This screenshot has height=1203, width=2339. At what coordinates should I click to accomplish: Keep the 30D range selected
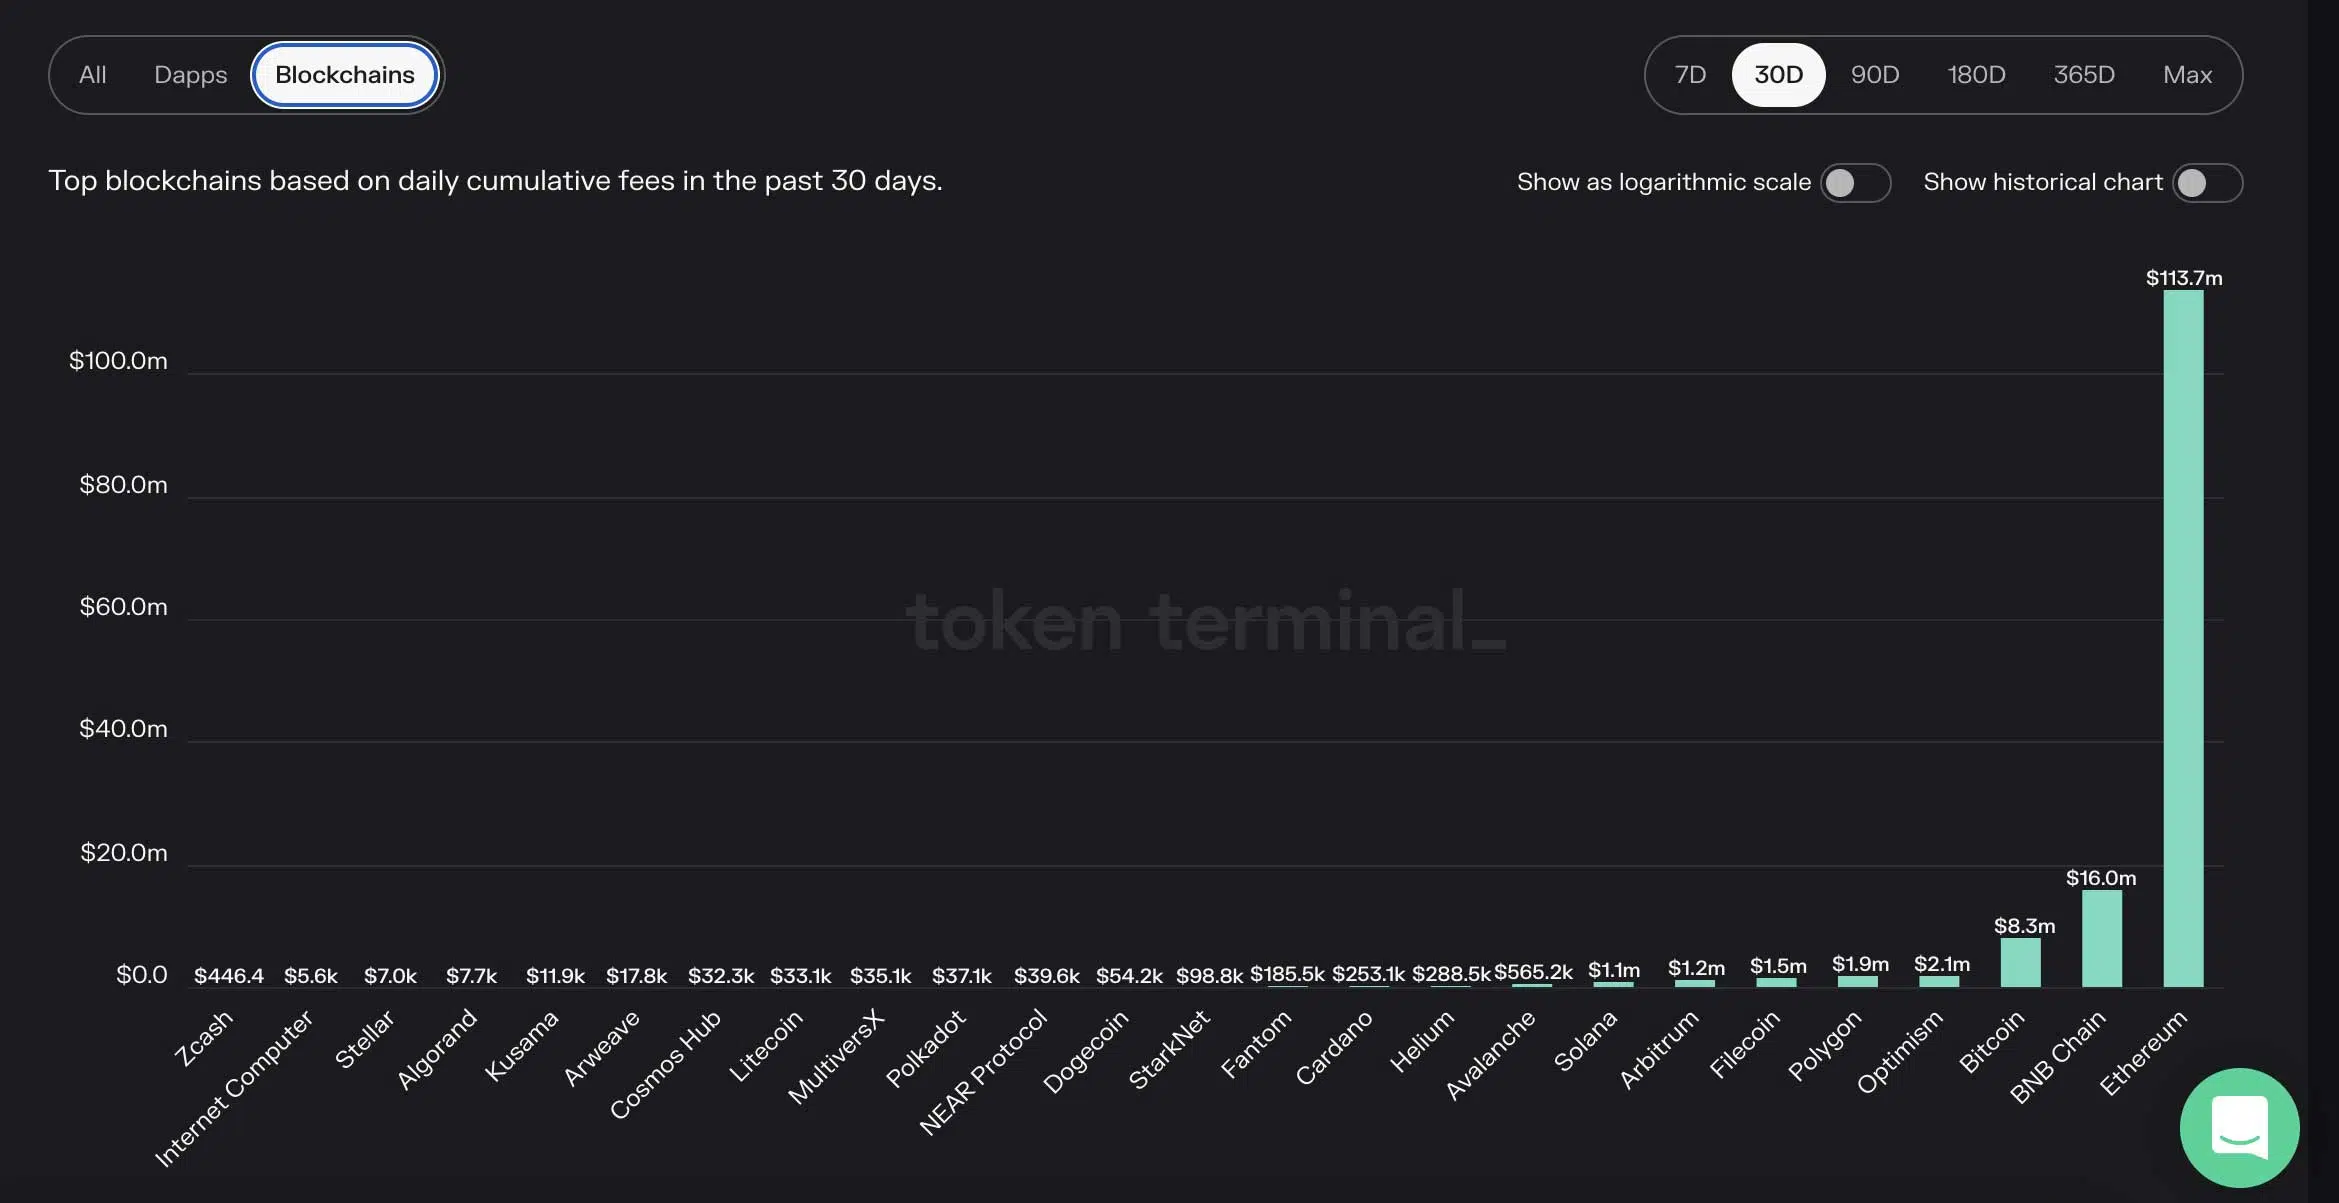point(1778,74)
